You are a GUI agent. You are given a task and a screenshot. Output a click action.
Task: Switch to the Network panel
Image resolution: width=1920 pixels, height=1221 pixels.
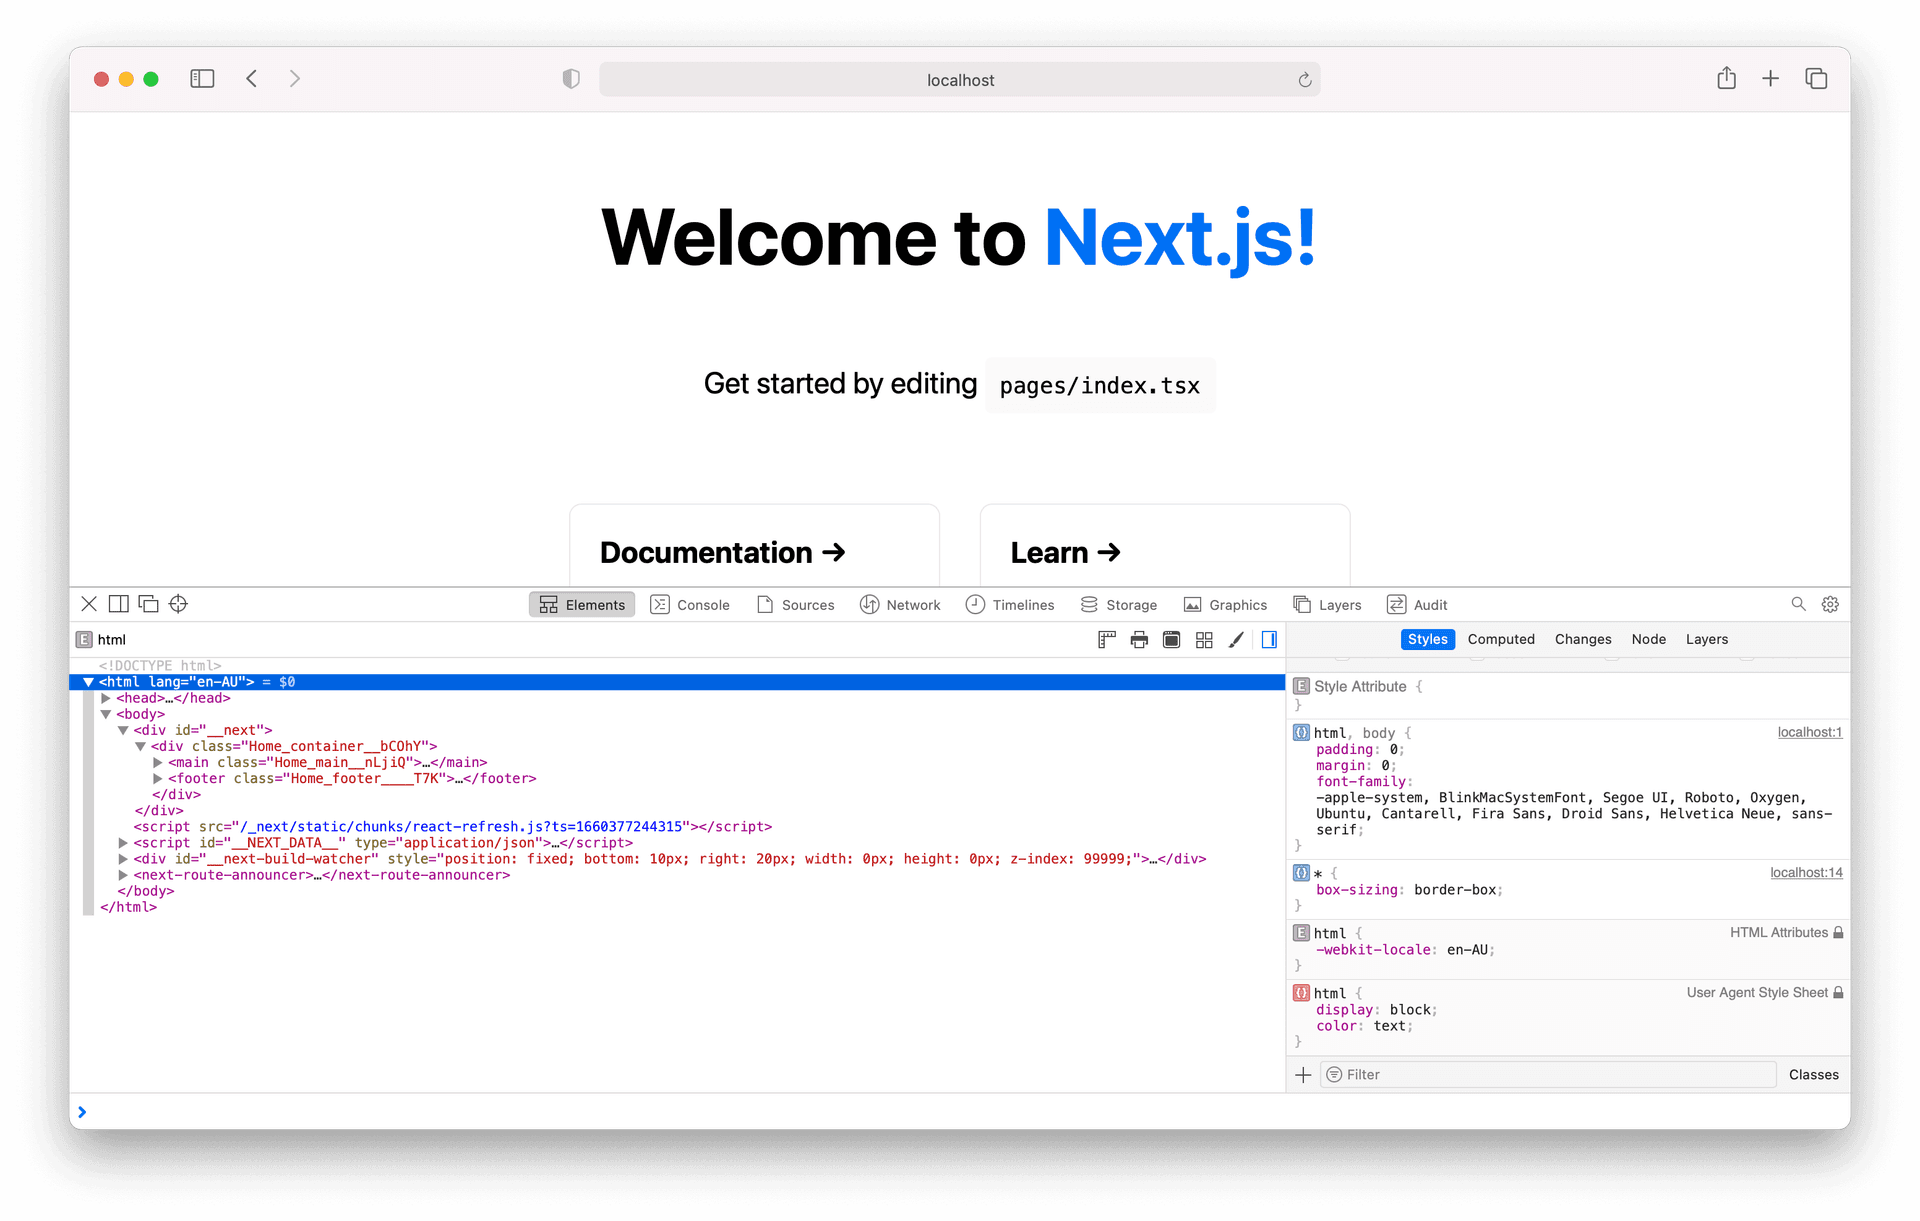[900, 604]
